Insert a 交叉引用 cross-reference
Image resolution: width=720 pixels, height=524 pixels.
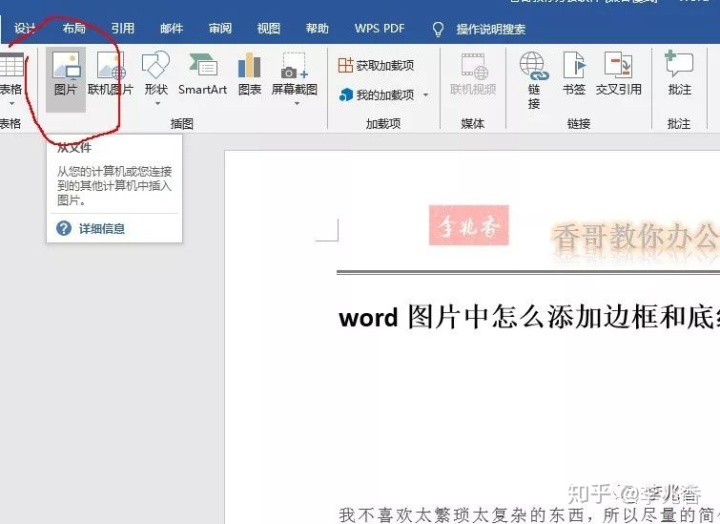tap(619, 74)
